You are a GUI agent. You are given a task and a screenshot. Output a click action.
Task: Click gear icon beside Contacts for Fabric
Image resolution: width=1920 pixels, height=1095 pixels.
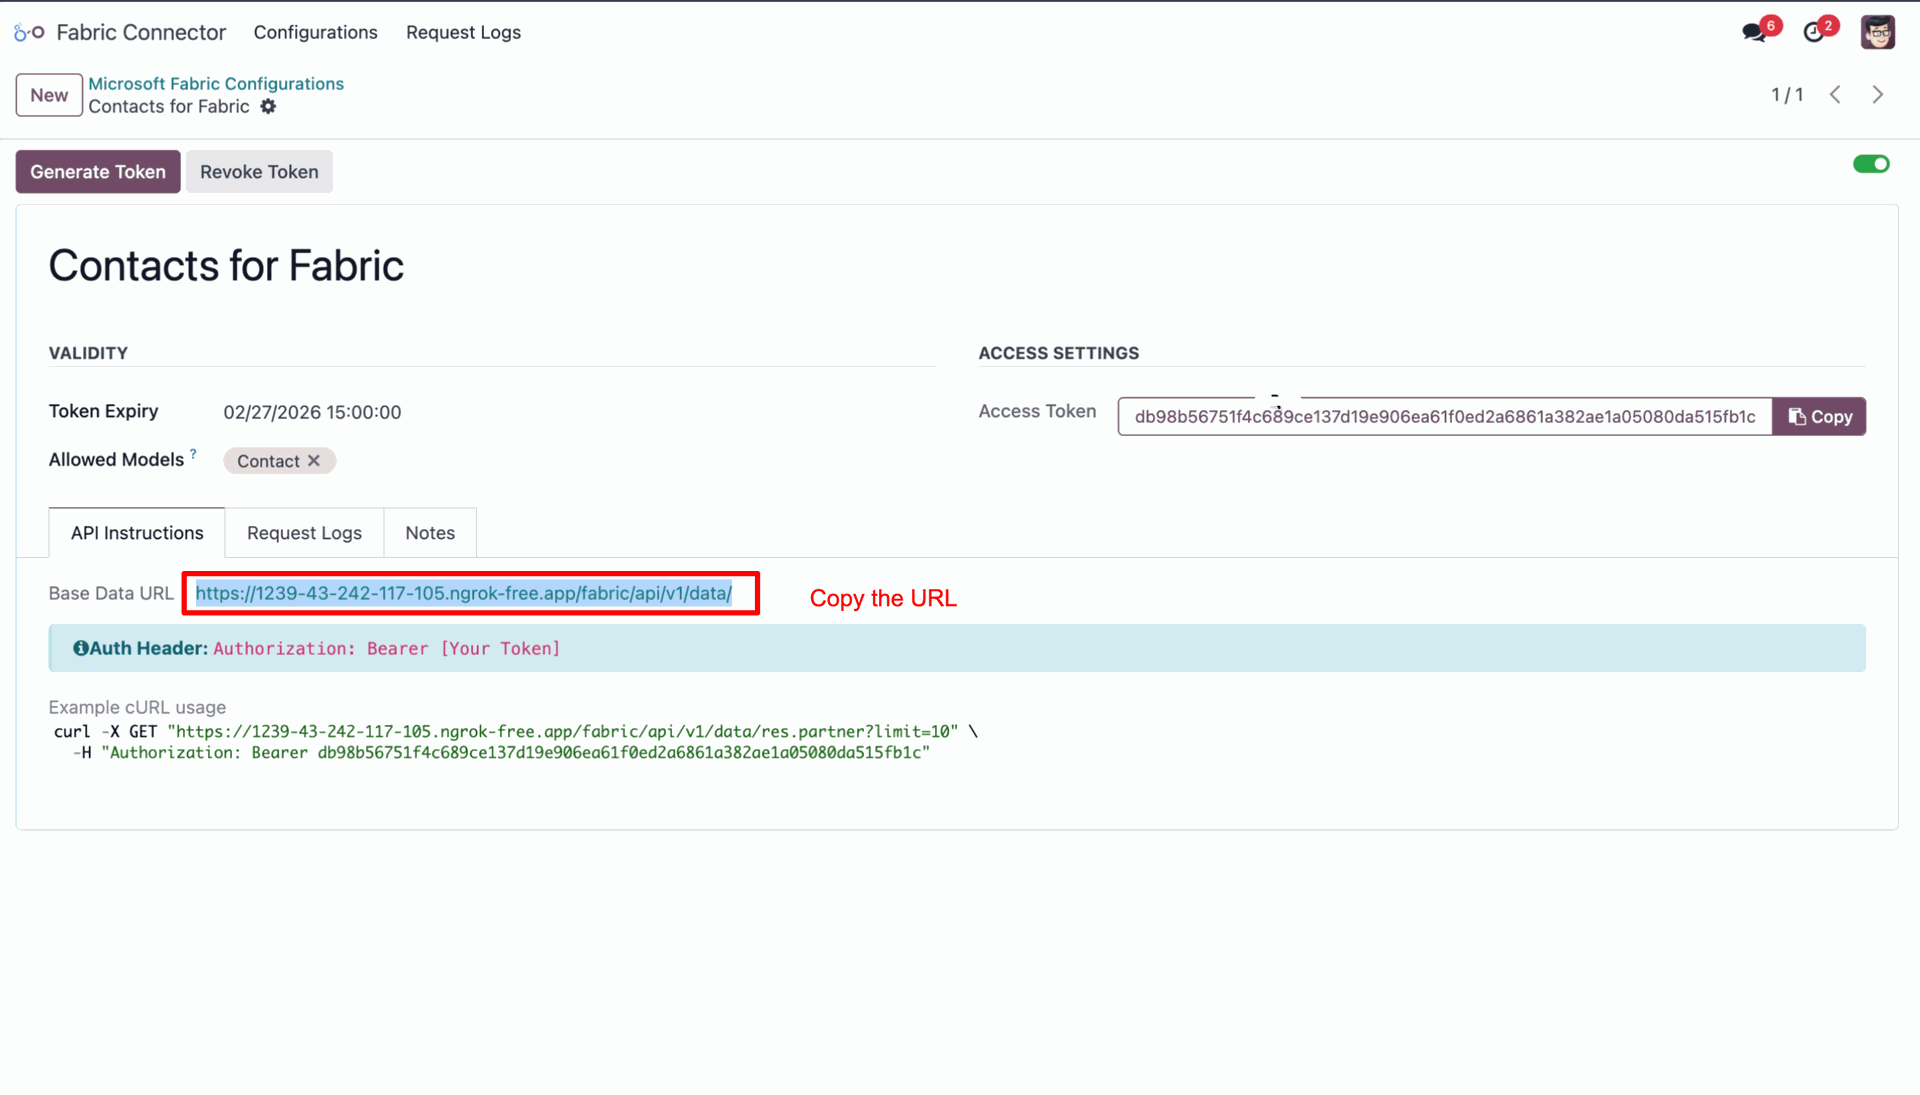click(268, 106)
